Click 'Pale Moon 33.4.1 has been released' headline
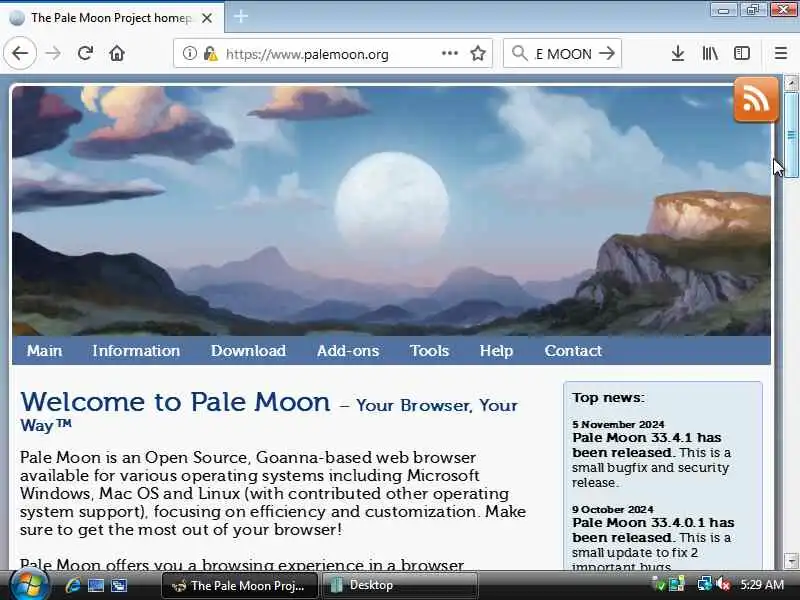The height and width of the screenshot is (600, 800). 646,445
